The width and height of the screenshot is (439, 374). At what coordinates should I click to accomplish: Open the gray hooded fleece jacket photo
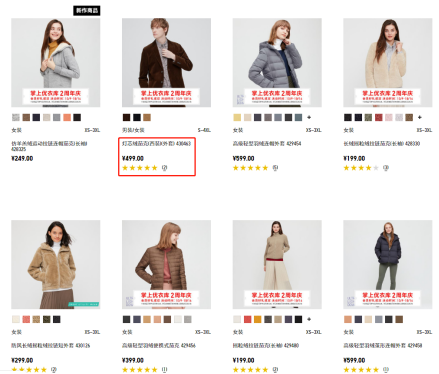[x=56, y=63]
